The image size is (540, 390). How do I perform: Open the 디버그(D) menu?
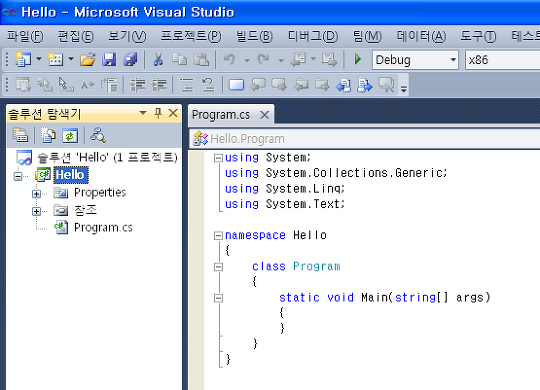(313, 36)
